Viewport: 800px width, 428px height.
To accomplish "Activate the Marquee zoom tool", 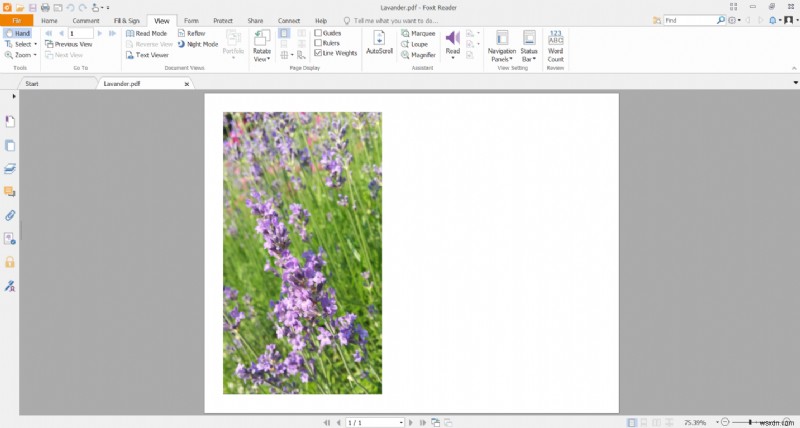I will pyautogui.click(x=418, y=33).
